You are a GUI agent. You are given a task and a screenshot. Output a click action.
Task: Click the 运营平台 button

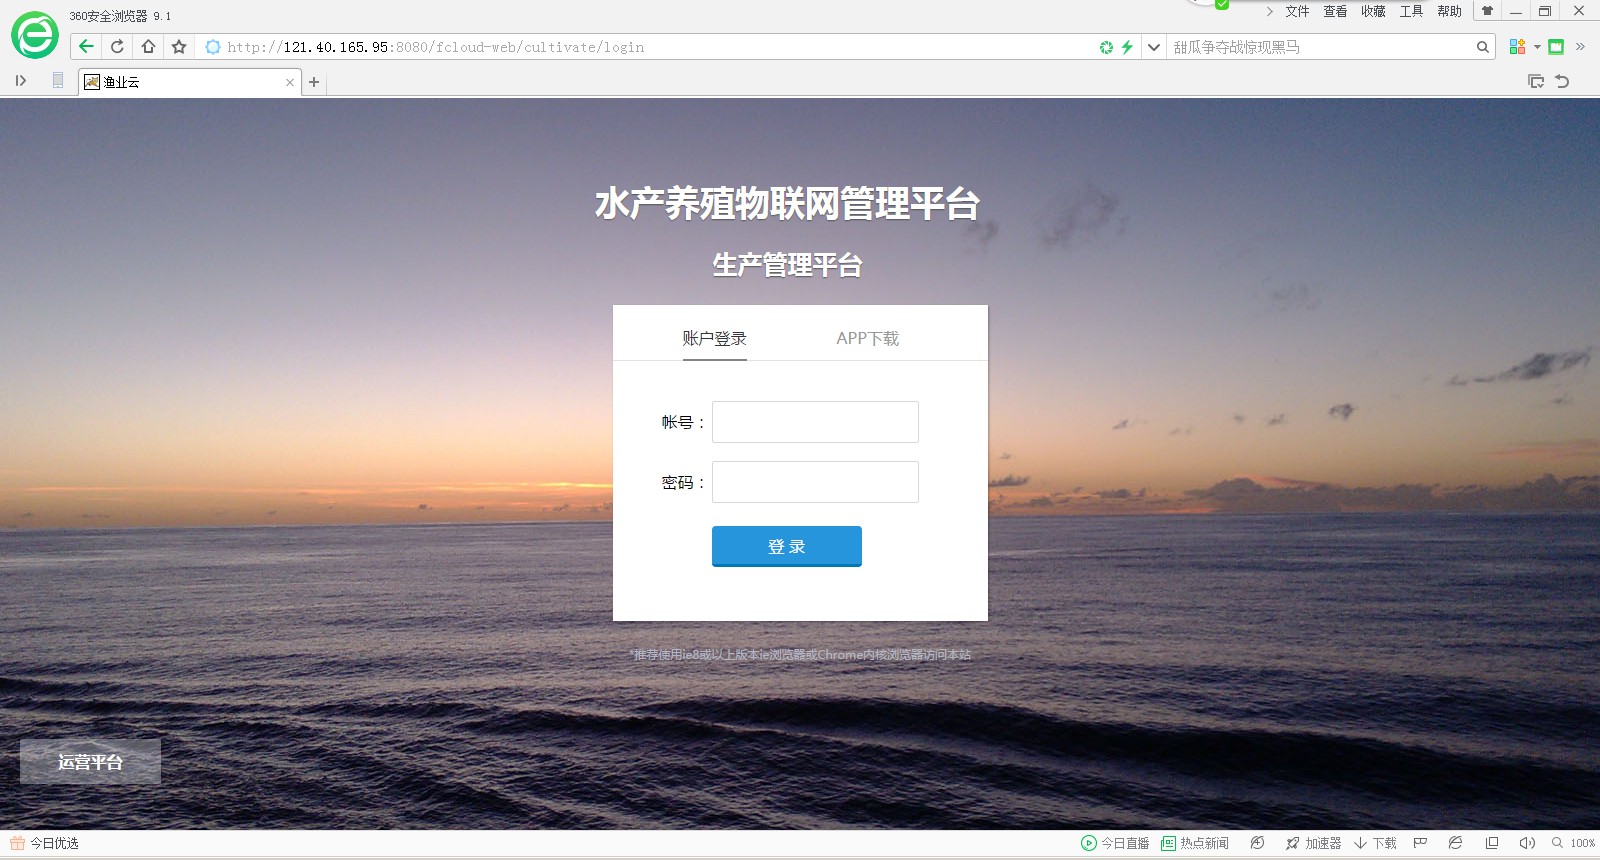point(90,762)
